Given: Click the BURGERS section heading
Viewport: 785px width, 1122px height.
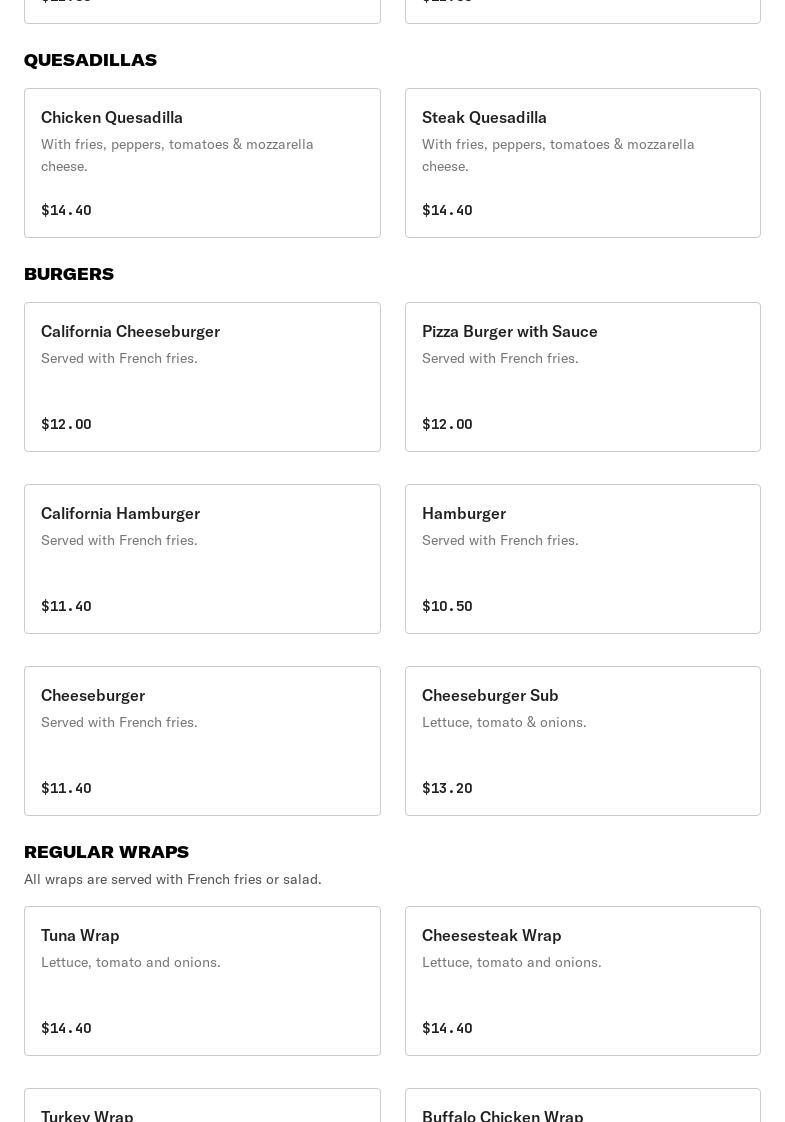Looking at the screenshot, I should point(69,274).
